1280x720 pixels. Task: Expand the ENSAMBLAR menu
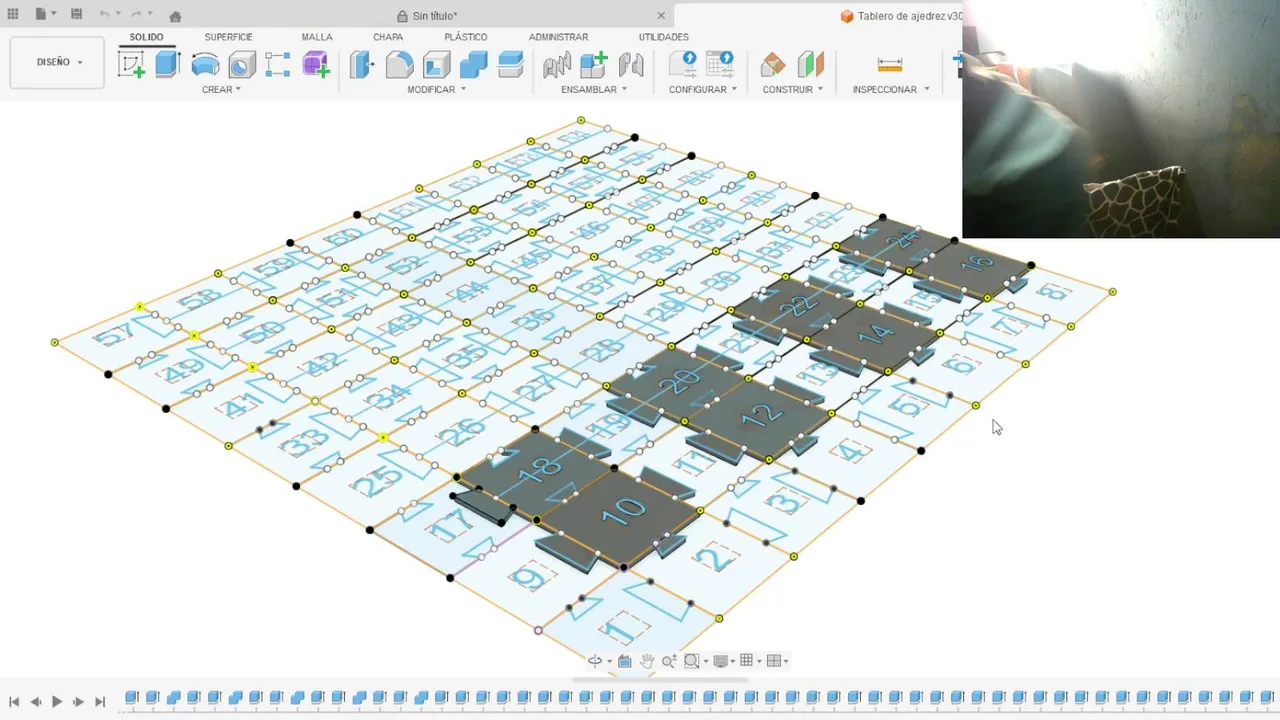click(594, 89)
